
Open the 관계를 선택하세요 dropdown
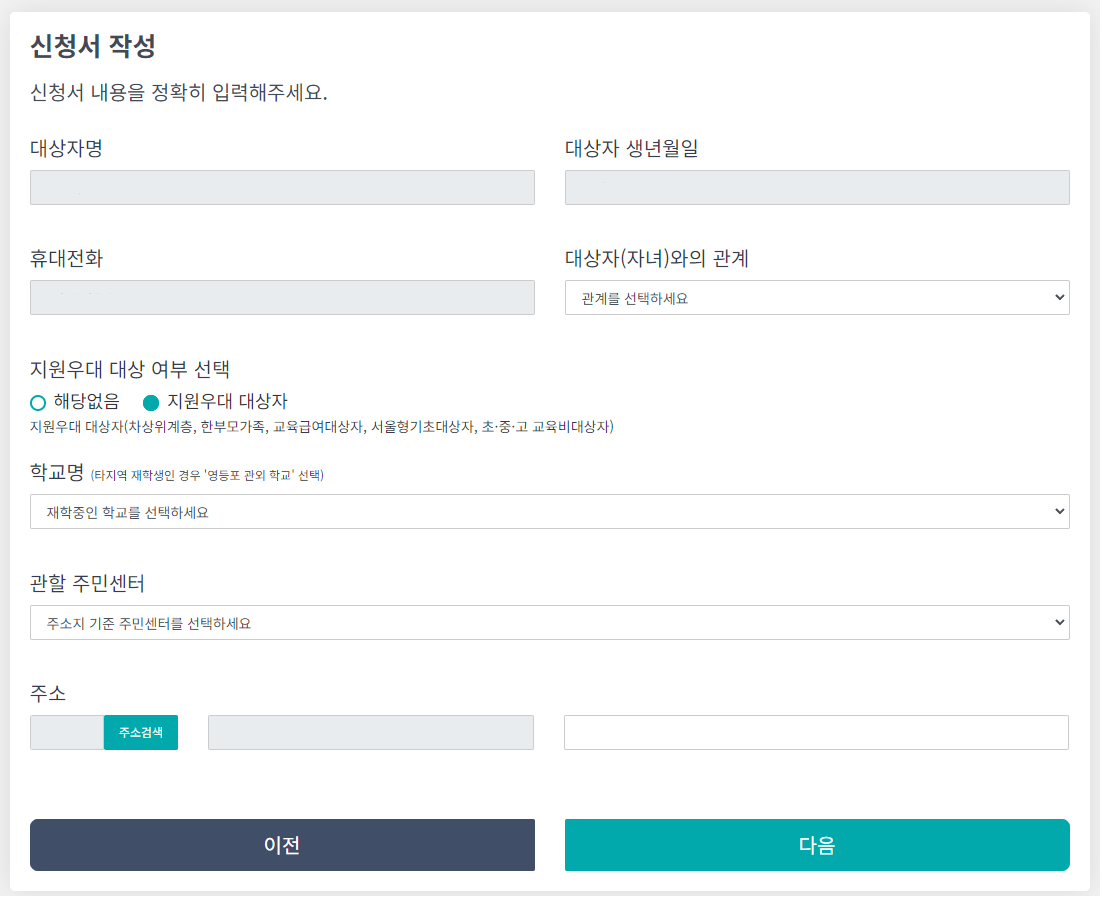819,298
